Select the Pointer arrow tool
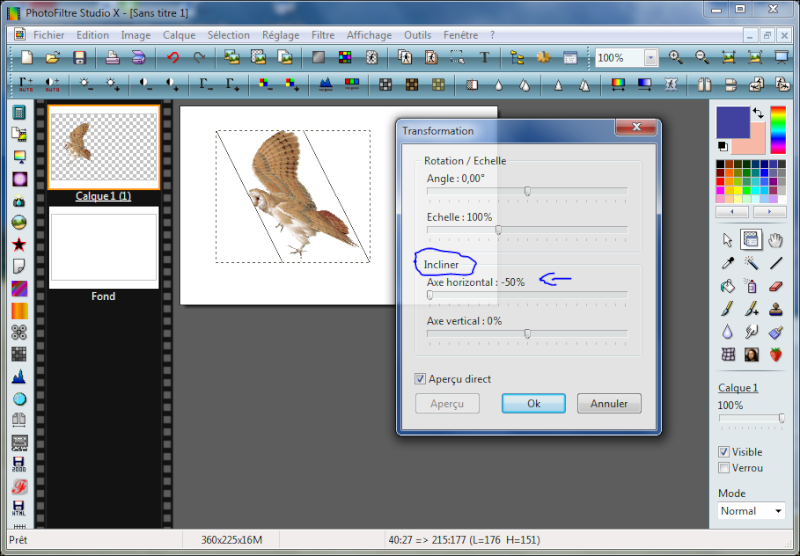Viewport: 800px width, 556px height. pyautogui.click(x=728, y=240)
